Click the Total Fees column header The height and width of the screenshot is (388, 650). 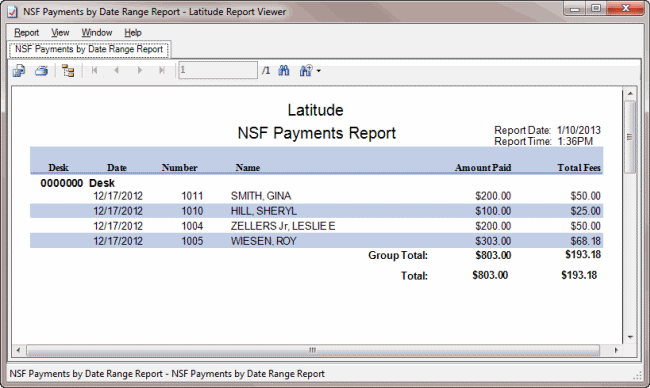579,167
